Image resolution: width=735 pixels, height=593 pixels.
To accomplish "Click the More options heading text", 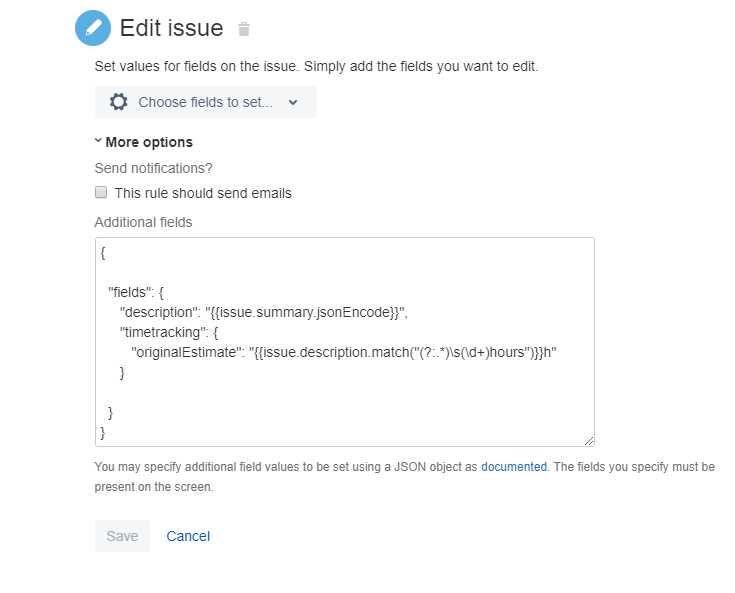I will (x=149, y=142).
